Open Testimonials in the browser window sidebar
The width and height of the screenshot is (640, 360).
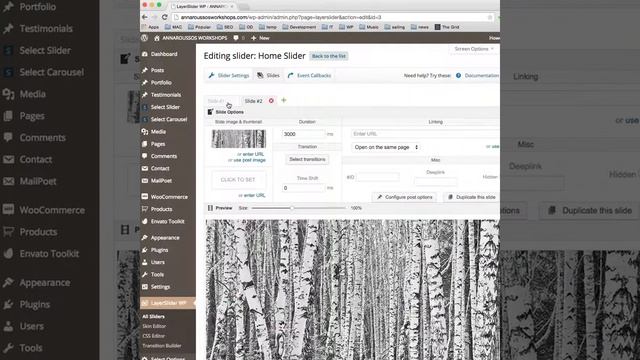166,95
